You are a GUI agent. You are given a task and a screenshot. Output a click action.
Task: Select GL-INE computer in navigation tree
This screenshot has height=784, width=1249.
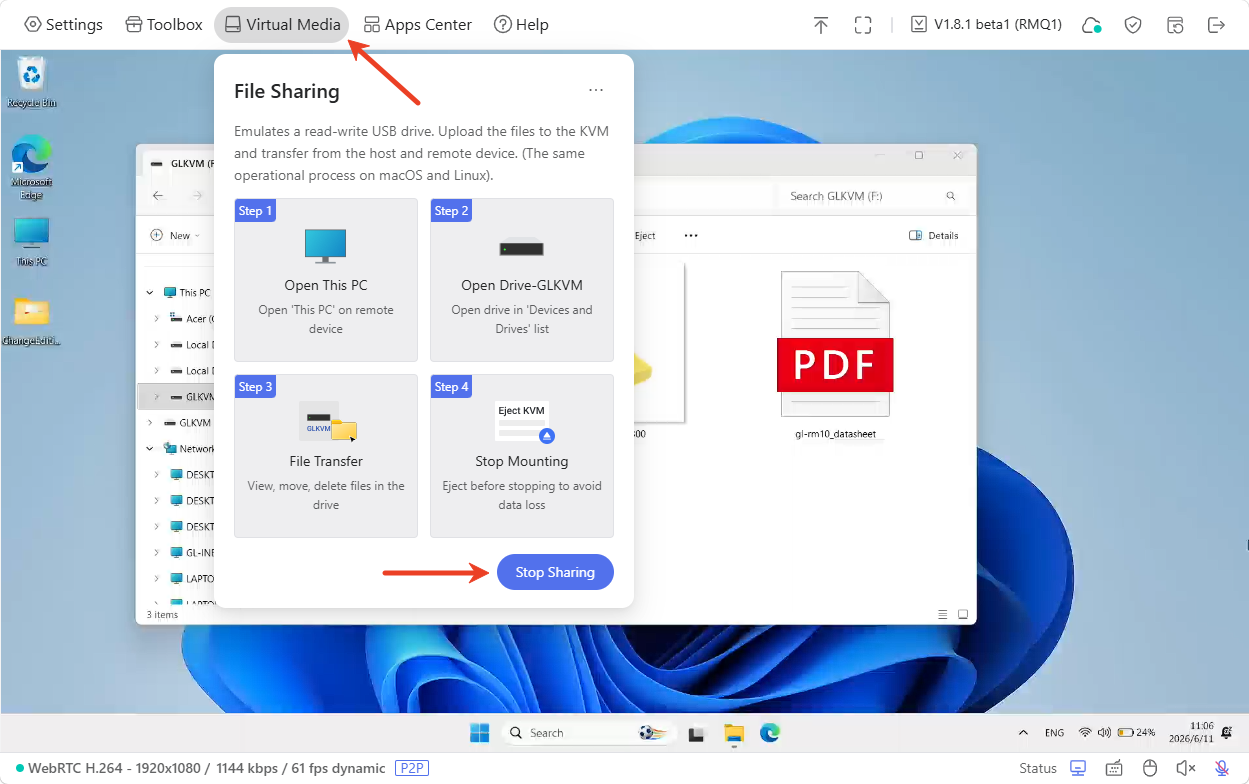pyautogui.click(x=193, y=552)
